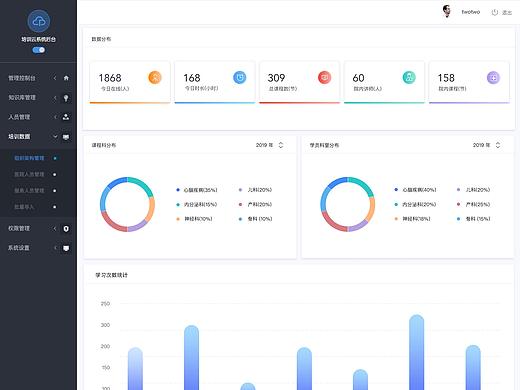Click the twotwo username

(471, 12)
